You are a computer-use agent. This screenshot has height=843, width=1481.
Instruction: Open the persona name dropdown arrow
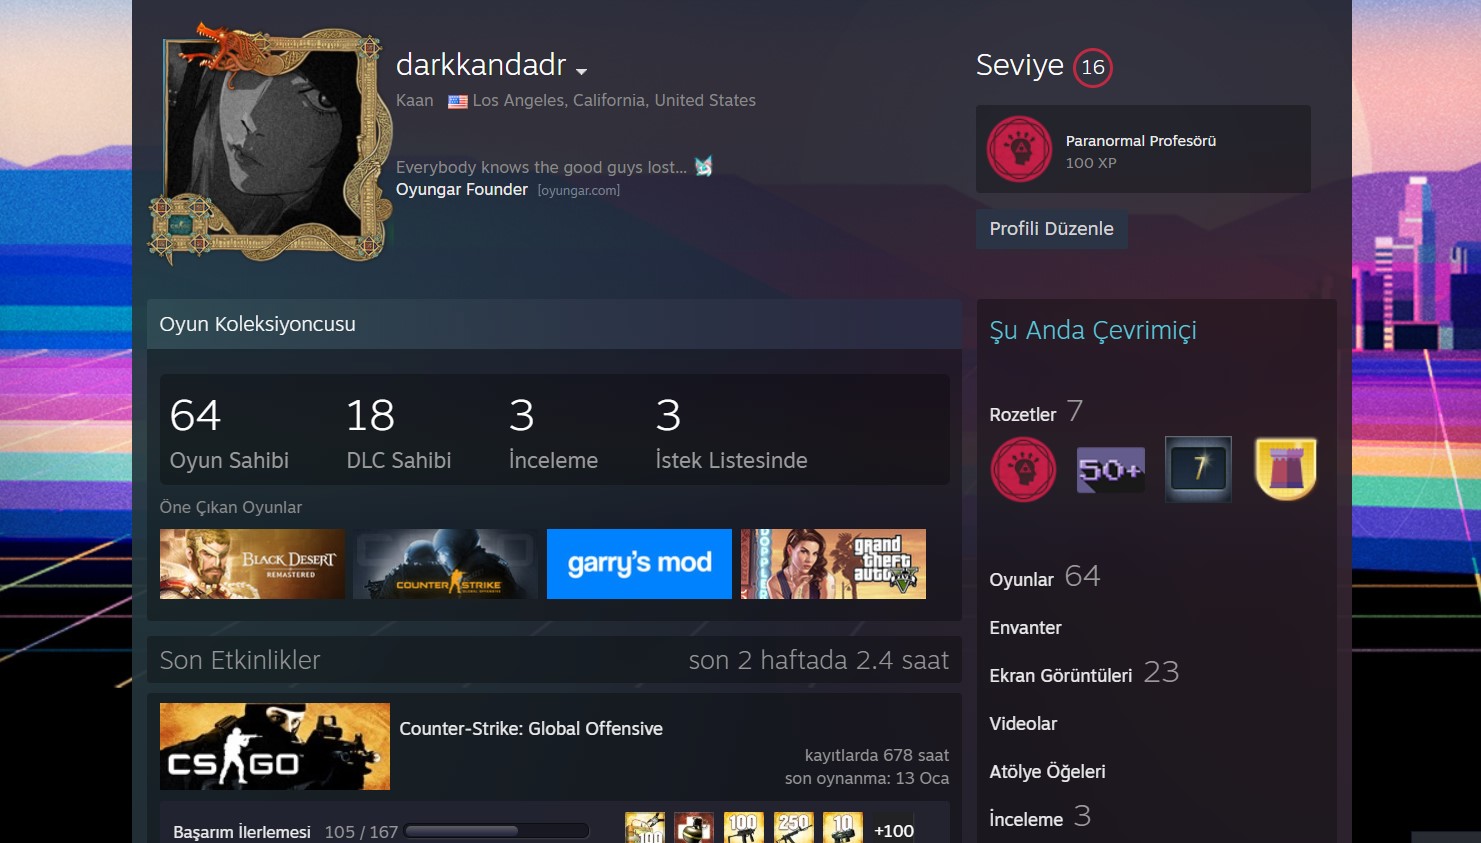coord(581,71)
